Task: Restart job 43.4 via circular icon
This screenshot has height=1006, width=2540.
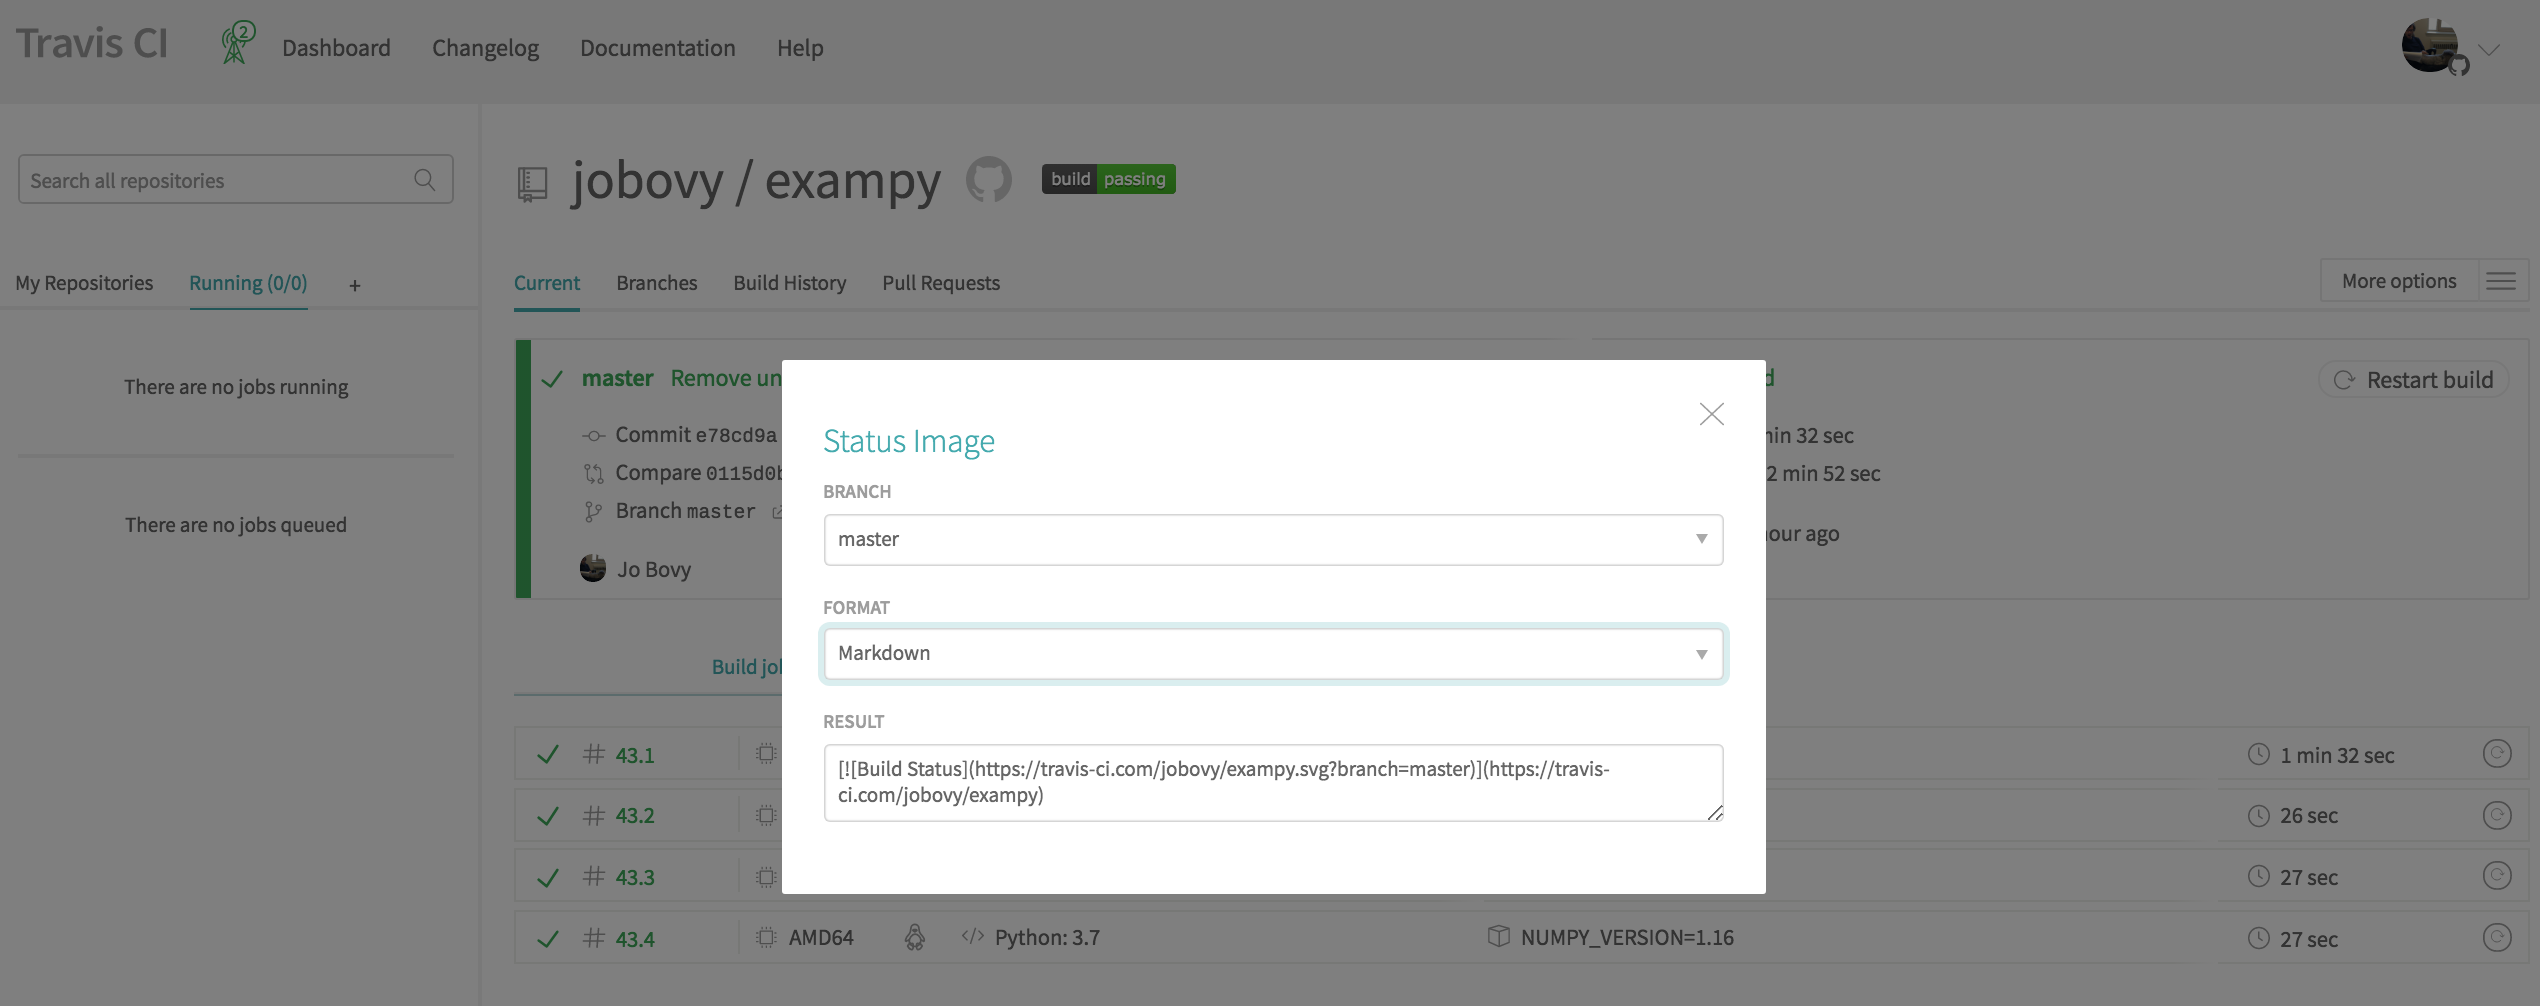Action: coord(2497,937)
